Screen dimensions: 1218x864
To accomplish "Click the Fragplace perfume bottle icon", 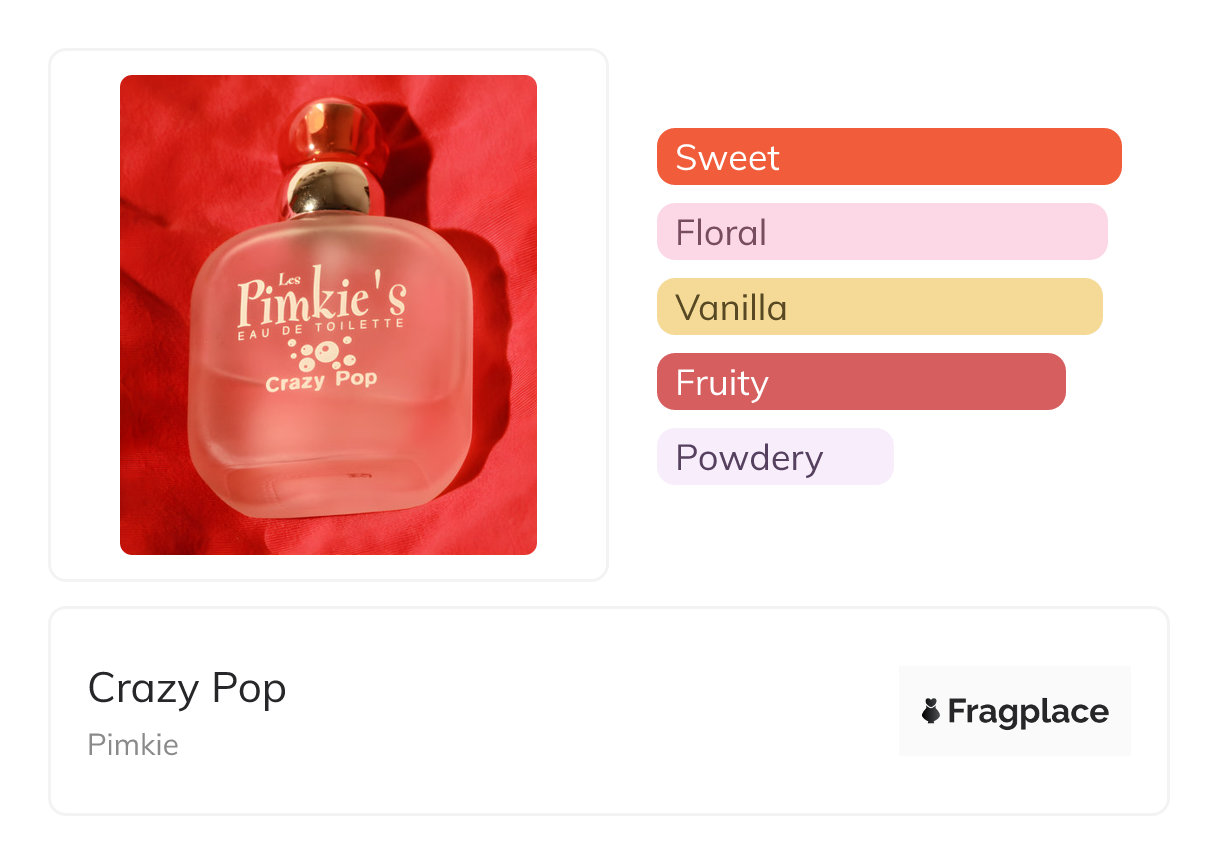I will (x=930, y=711).
